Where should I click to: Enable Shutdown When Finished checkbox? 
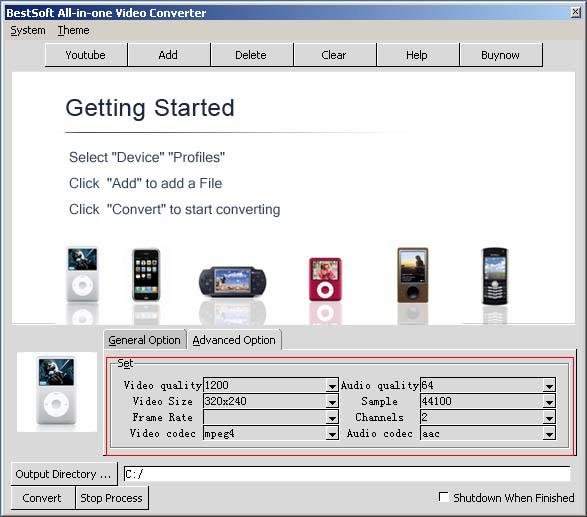pyautogui.click(x=444, y=497)
